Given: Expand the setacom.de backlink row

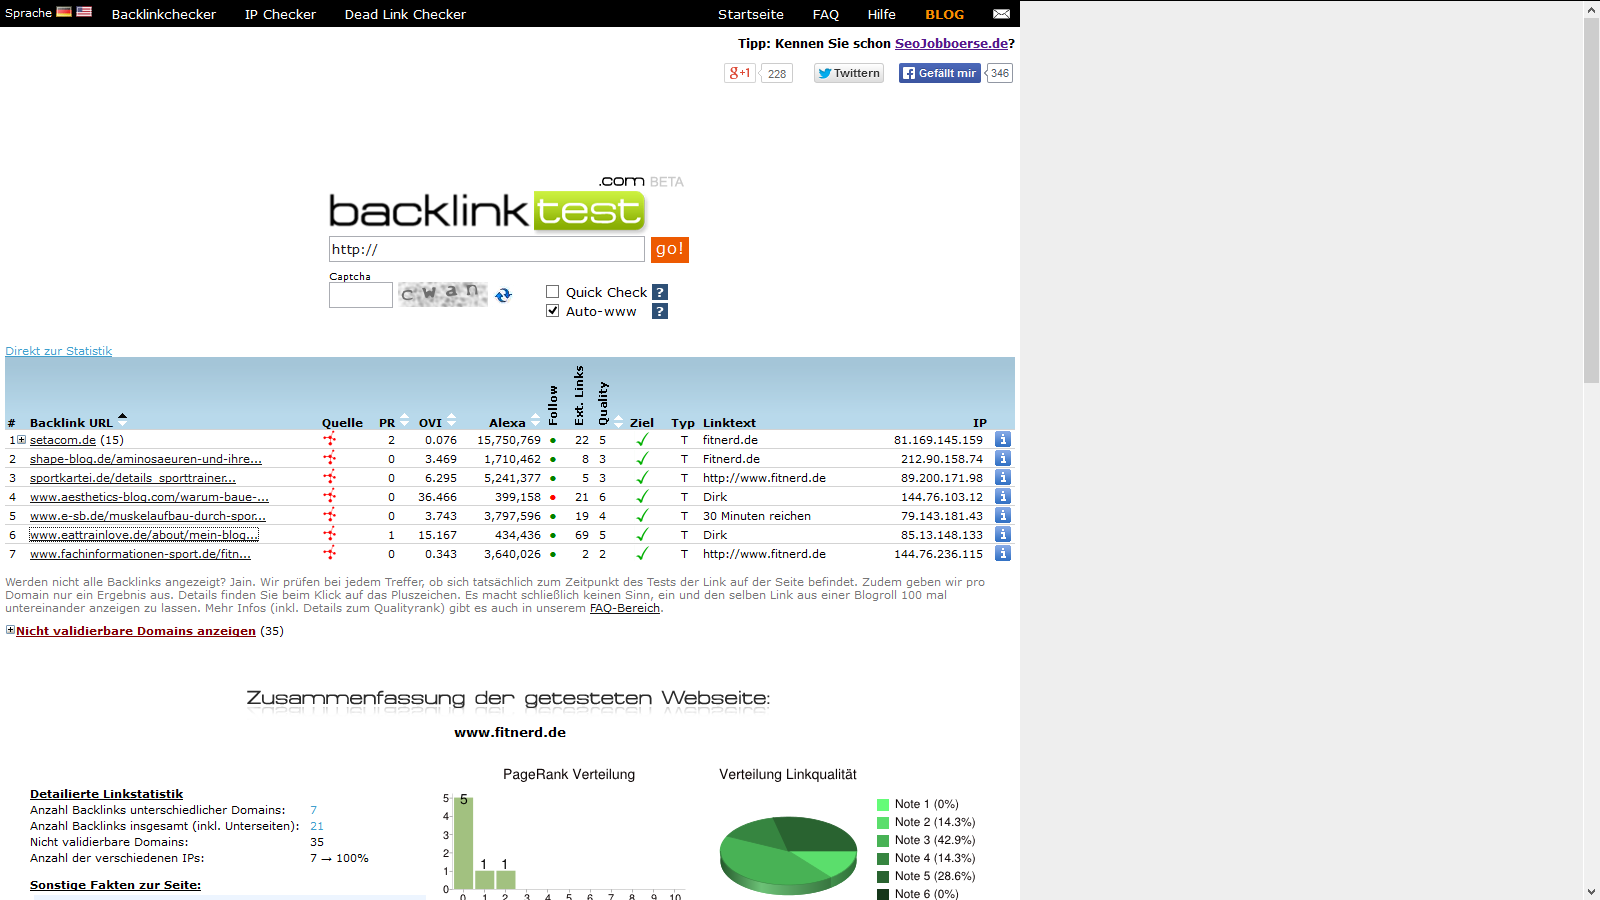Looking at the screenshot, I should coord(21,440).
